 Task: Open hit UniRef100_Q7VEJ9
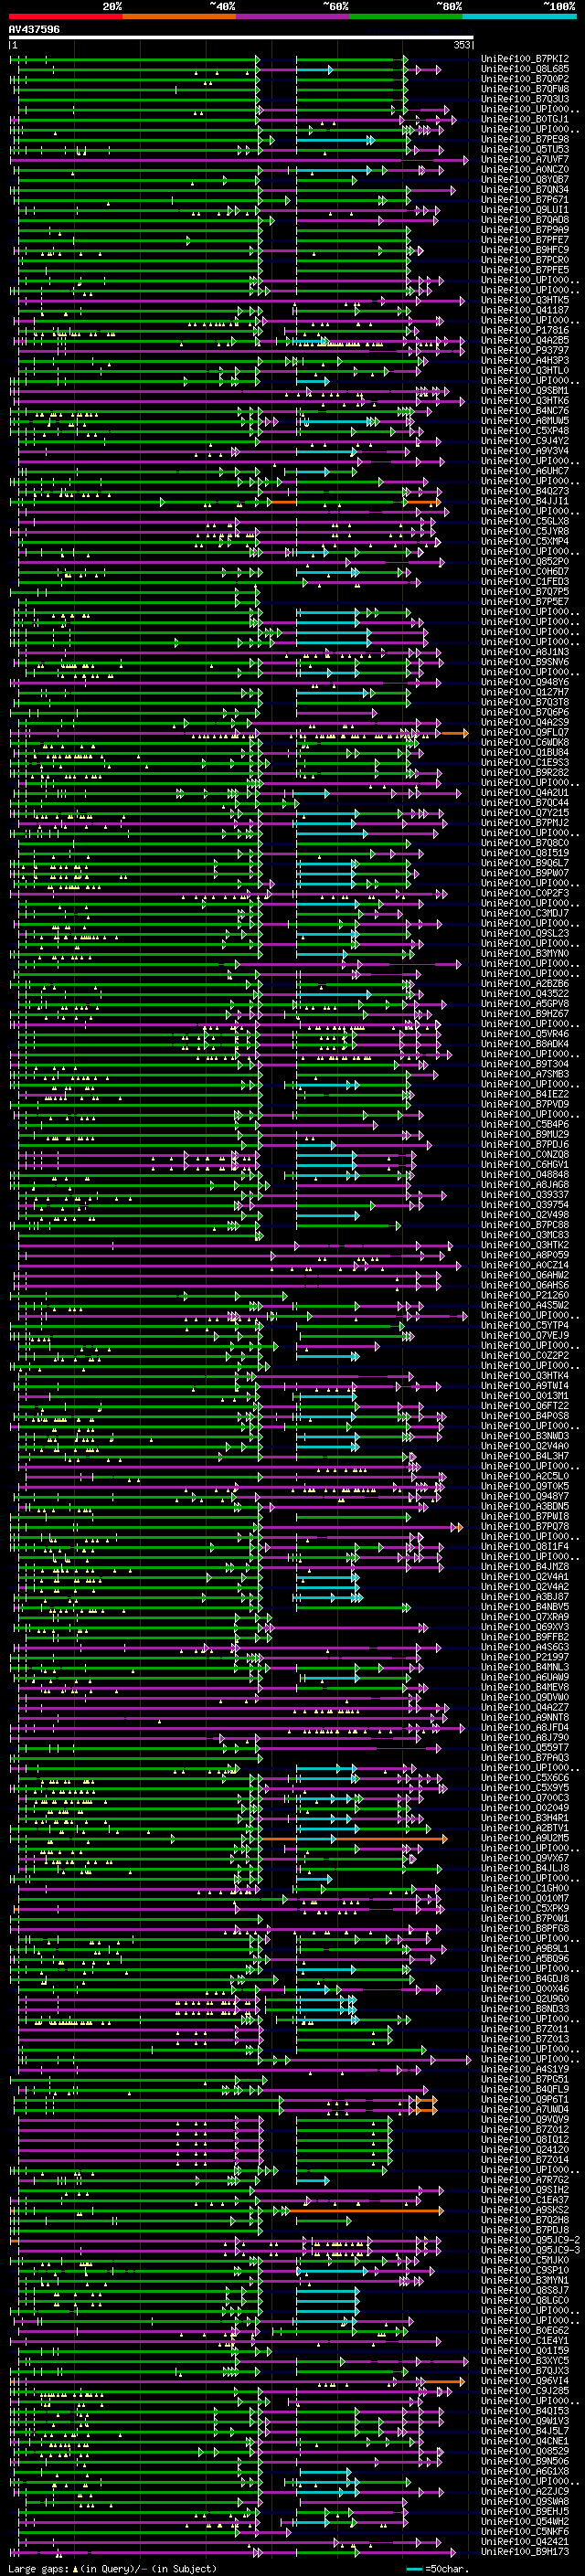click(x=525, y=1335)
